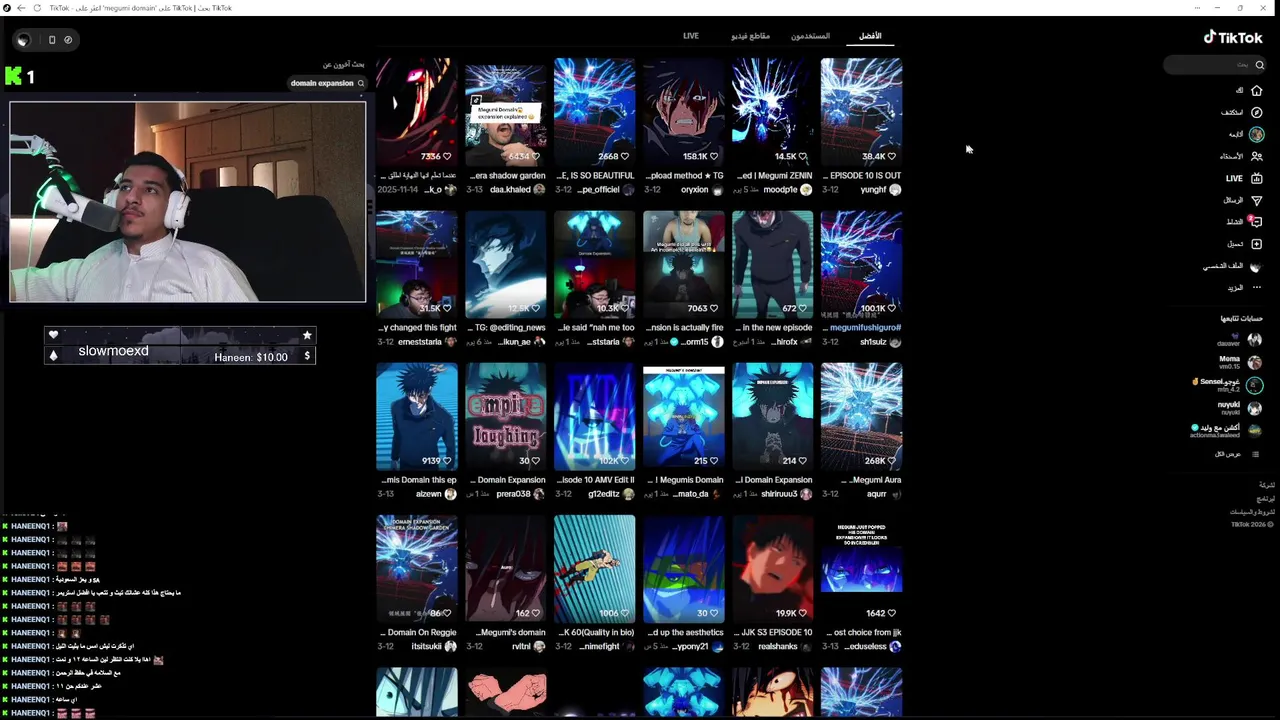Switch to the Videos (مقاطع فيديو) tab
Viewport: 1280px width, 720px height.
(750, 36)
